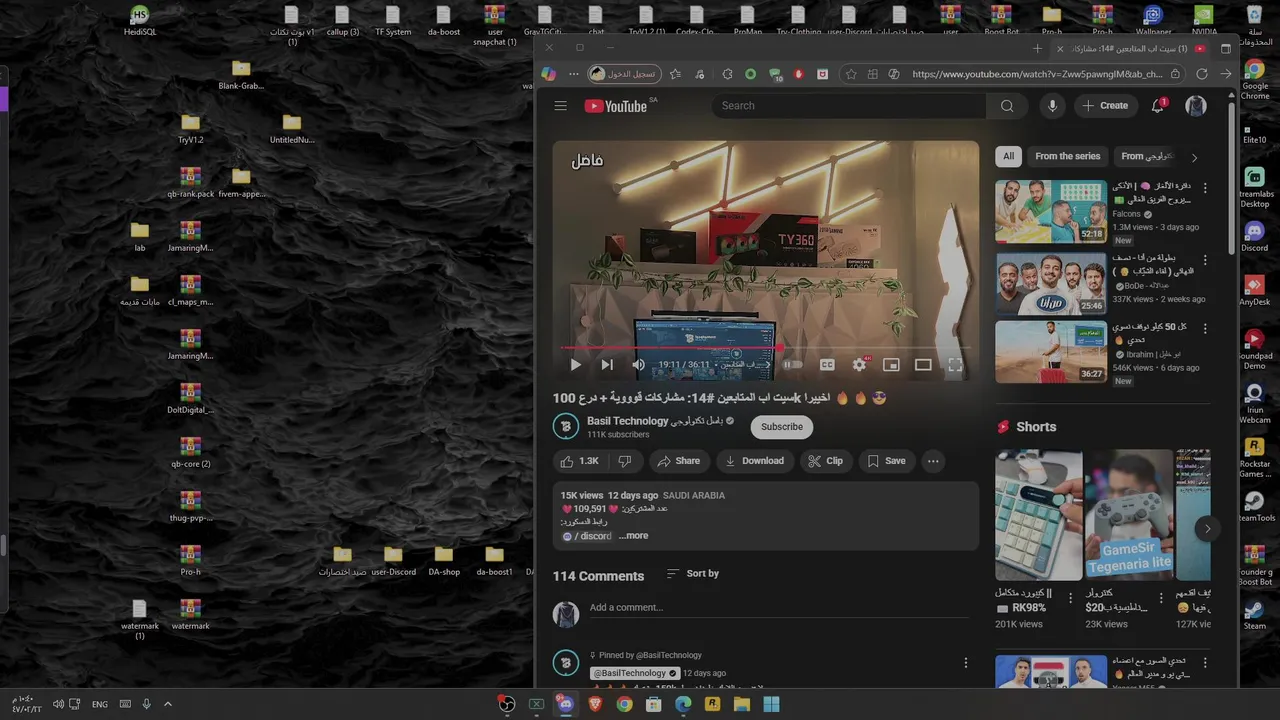
Task: Show next Shorts with arrow
Action: coord(1207,529)
